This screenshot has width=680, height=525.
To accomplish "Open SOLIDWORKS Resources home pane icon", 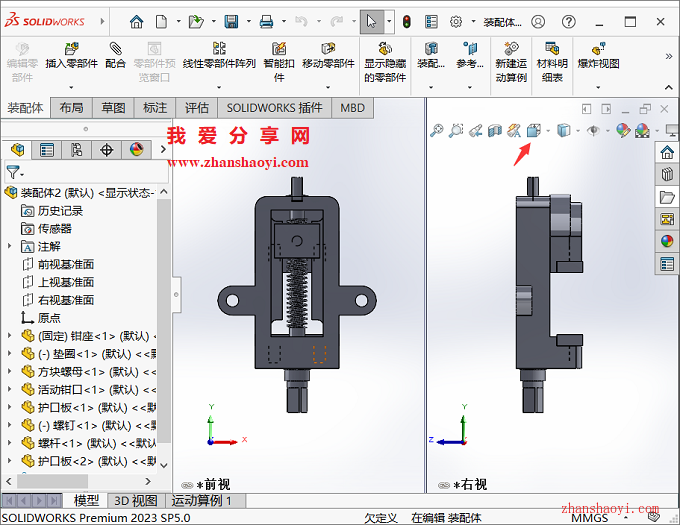I will (x=667, y=152).
